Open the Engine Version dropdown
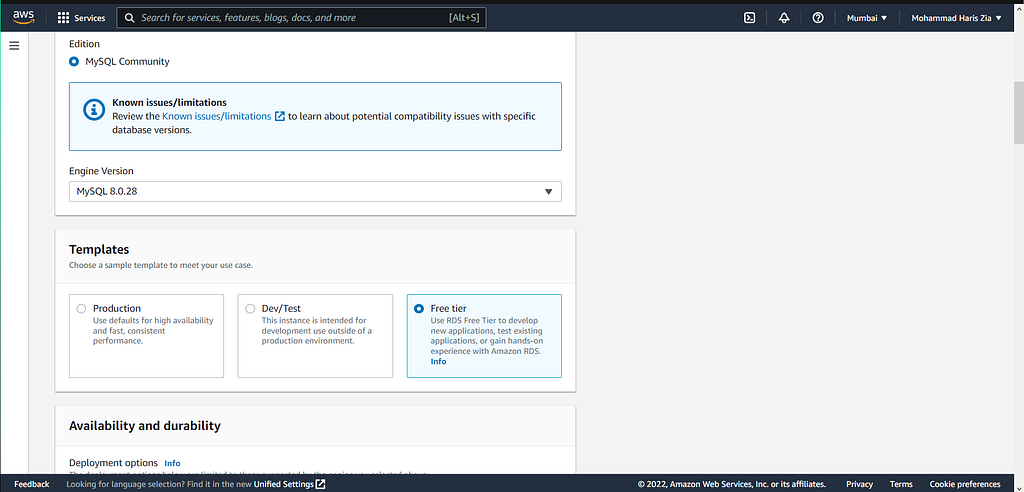Screen dimensions: 1024x492 [x=315, y=191]
